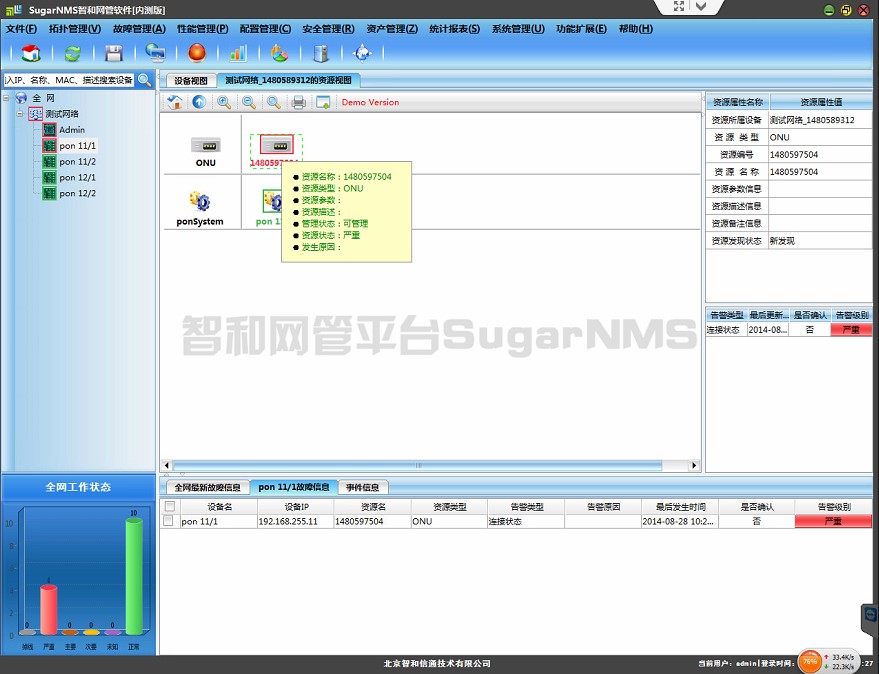Open the 帮助(H) menu
879x674 pixels.
point(636,29)
